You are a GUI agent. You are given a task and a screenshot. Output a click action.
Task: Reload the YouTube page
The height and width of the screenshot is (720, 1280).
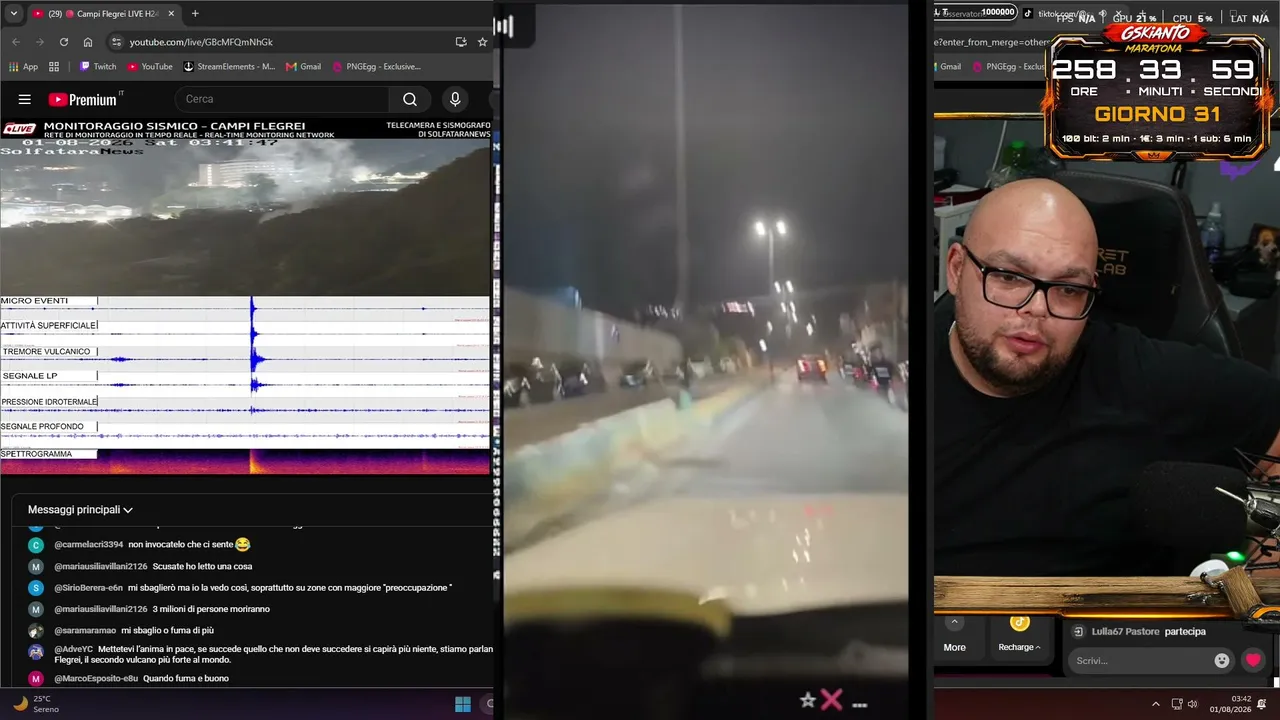pos(64,42)
